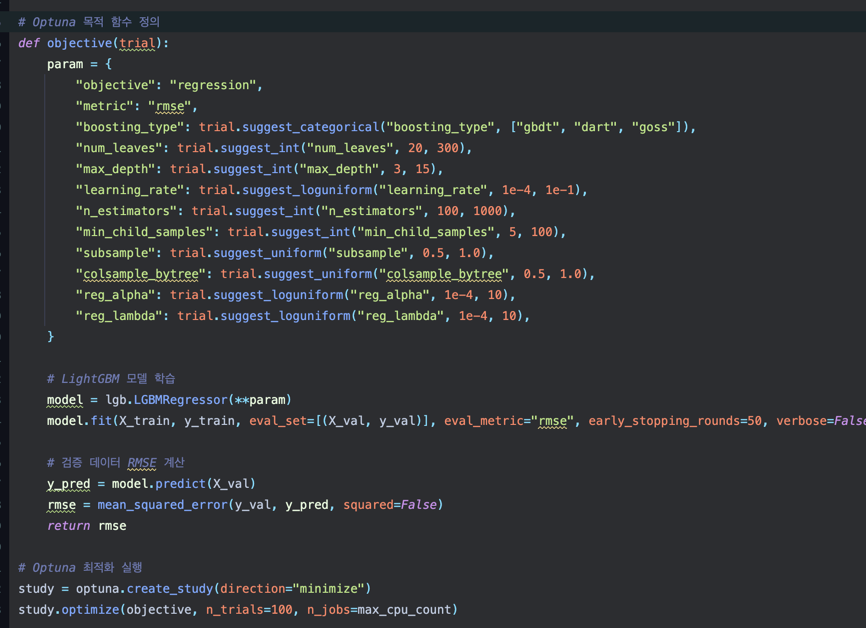
Task: Click the number 15 in max_depth line
Action: click(423, 169)
